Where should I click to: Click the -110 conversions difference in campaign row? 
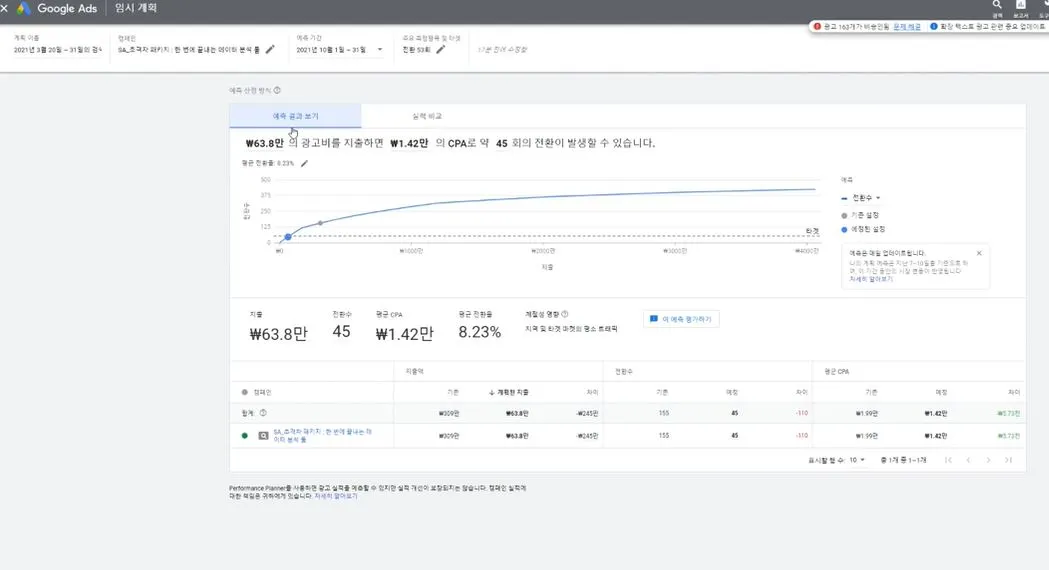point(801,436)
